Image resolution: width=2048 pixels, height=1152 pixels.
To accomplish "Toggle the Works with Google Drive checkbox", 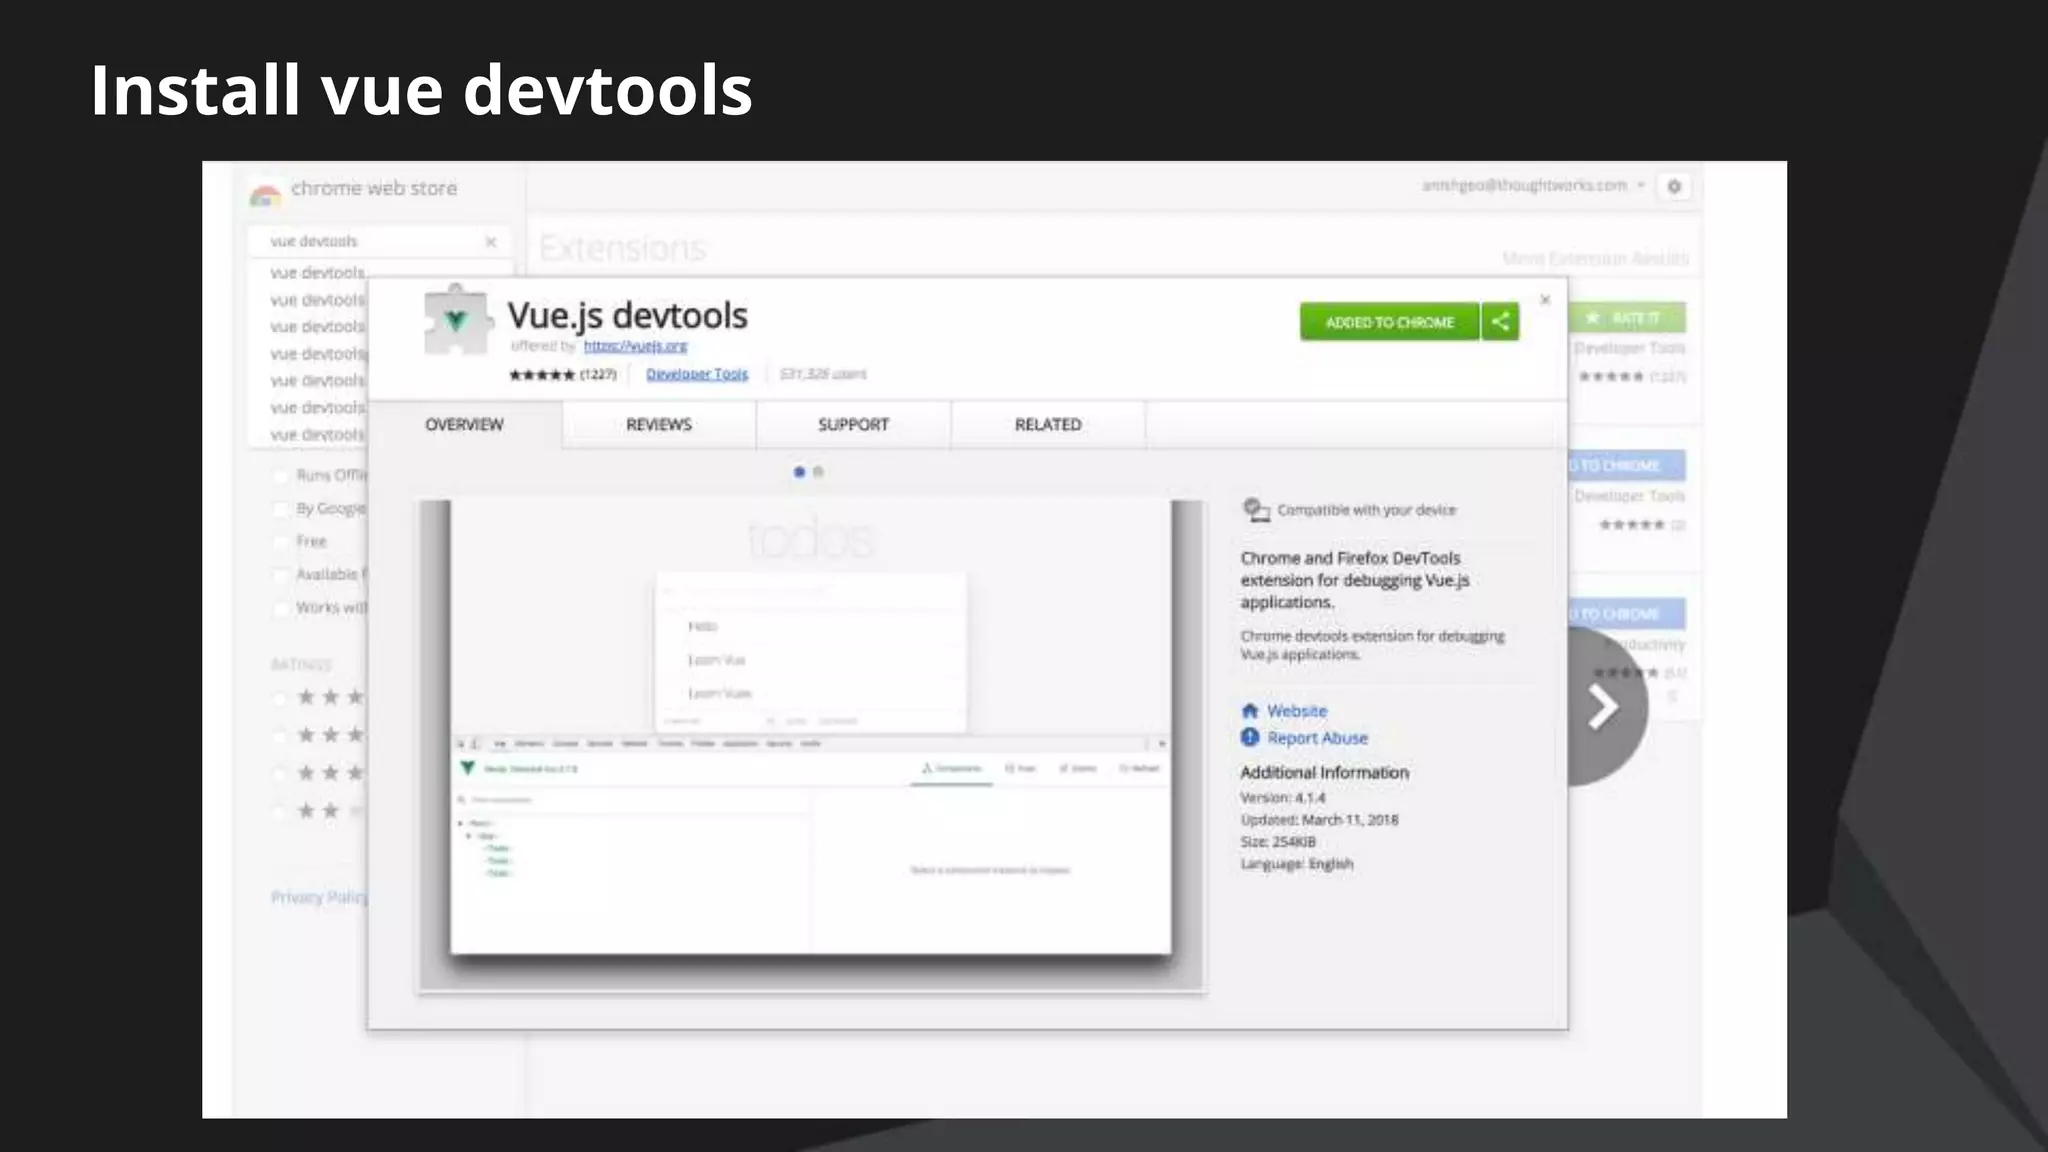I will pos(281,608).
